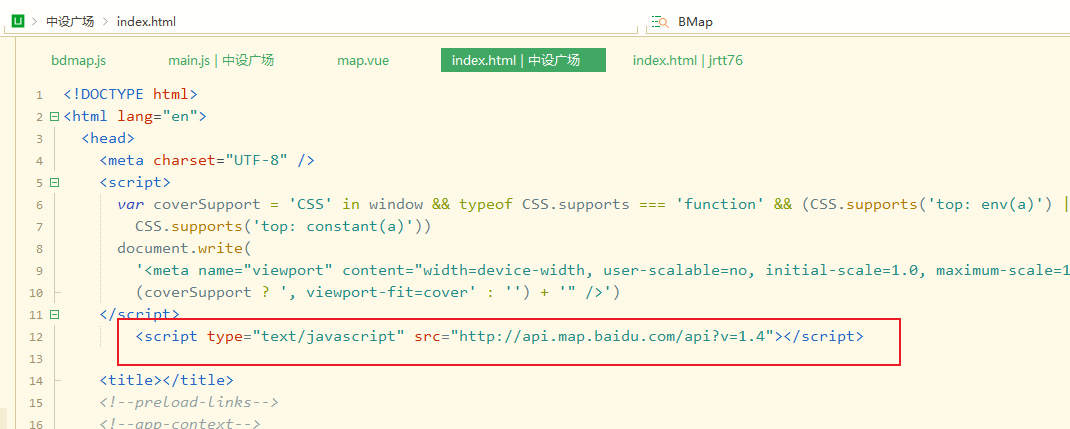Click the search icon beside BMap
The image size is (1070, 429).
(660, 22)
